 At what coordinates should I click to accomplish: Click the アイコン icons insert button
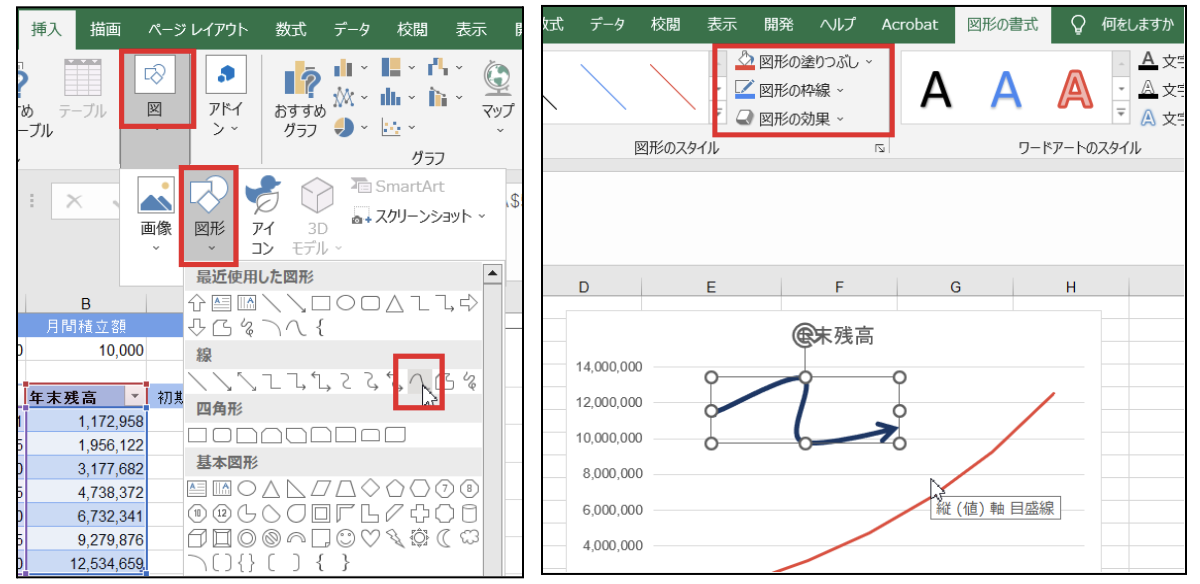262,215
